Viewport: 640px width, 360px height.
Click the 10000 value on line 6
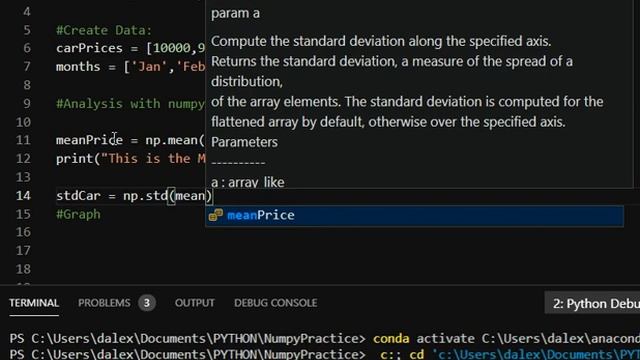click(x=171, y=48)
